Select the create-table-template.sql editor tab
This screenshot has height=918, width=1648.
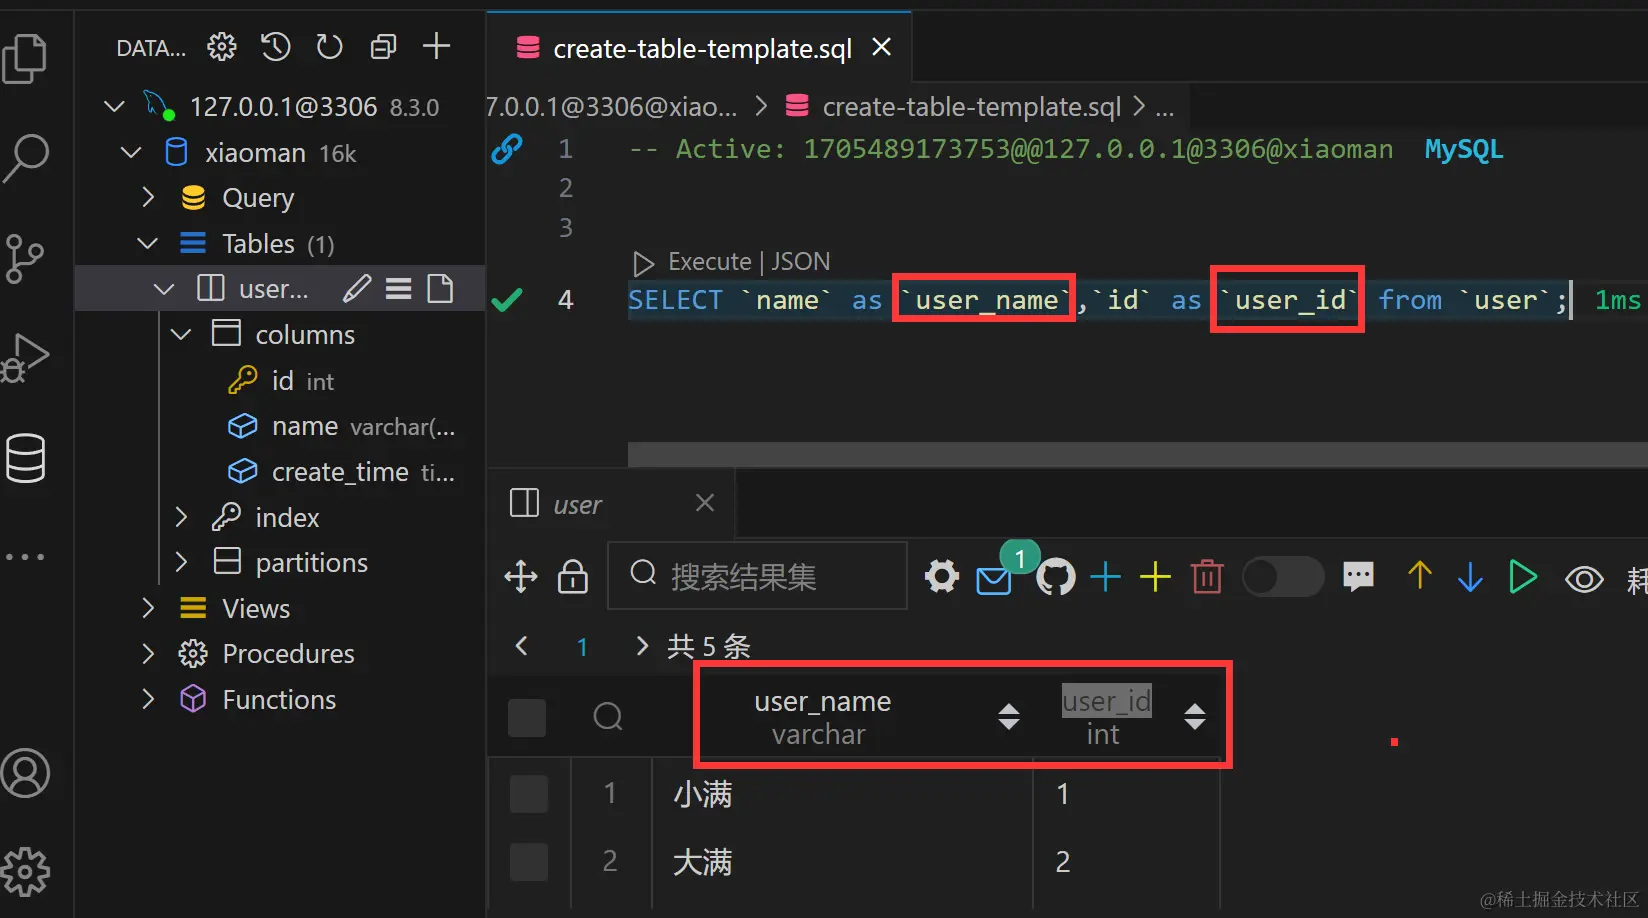pos(698,48)
